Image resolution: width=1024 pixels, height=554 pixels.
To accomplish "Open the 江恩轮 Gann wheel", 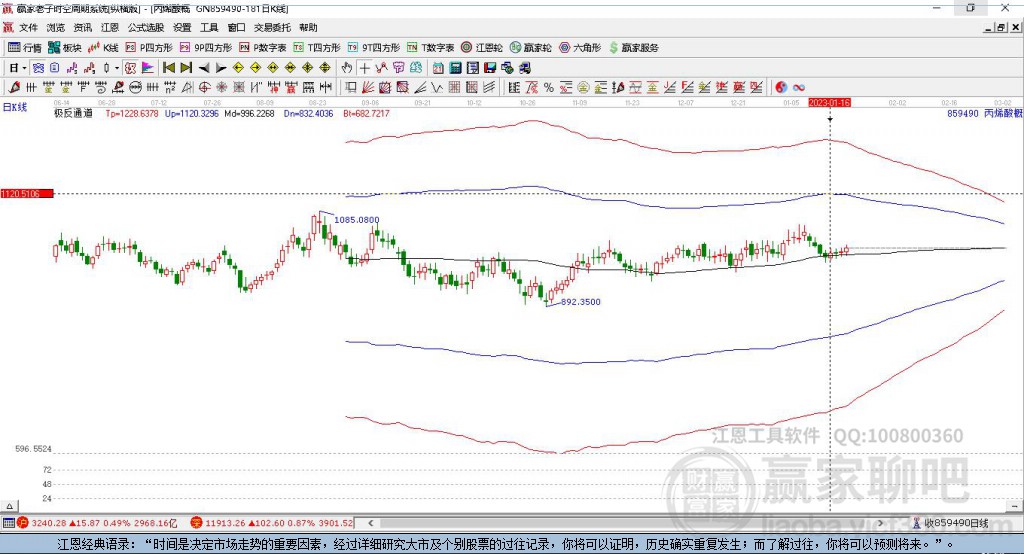I will [482, 48].
